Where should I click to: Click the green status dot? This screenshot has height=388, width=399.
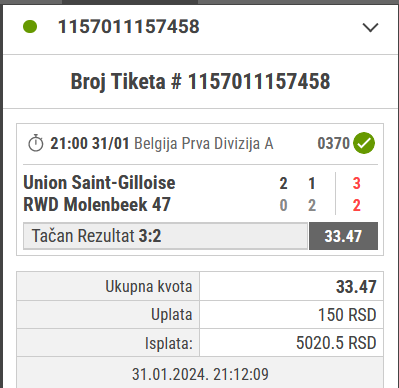tap(30, 27)
